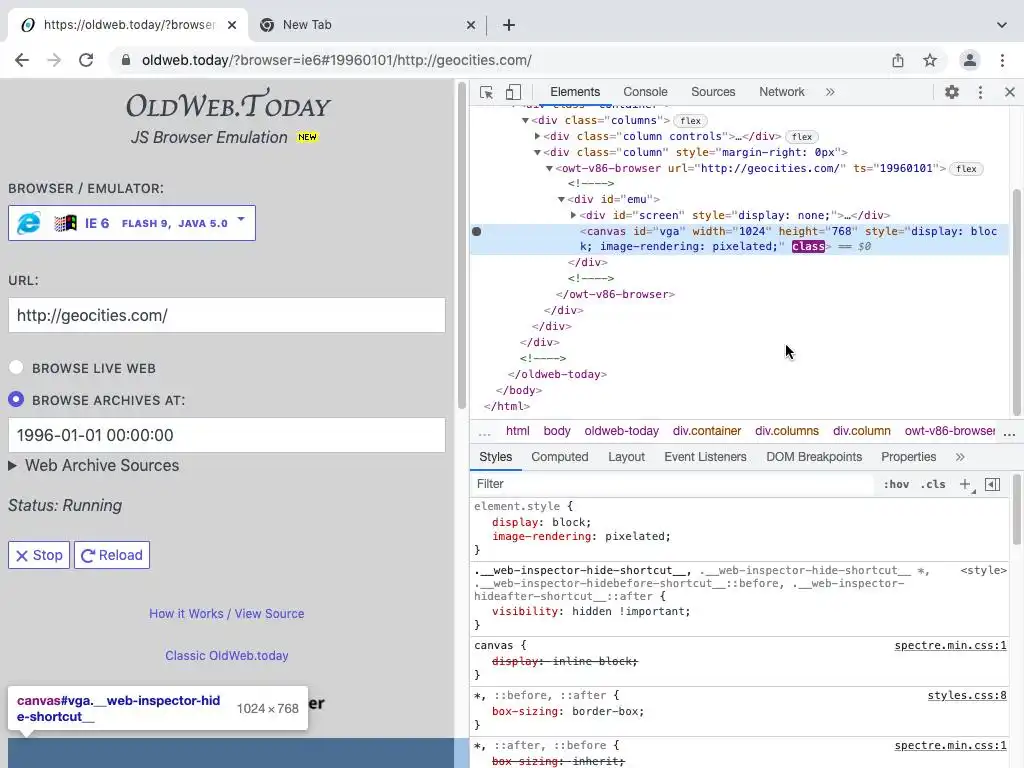Expand the div id screen node
Viewport: 1024px width, 768px height.
(x=573, y=215)
